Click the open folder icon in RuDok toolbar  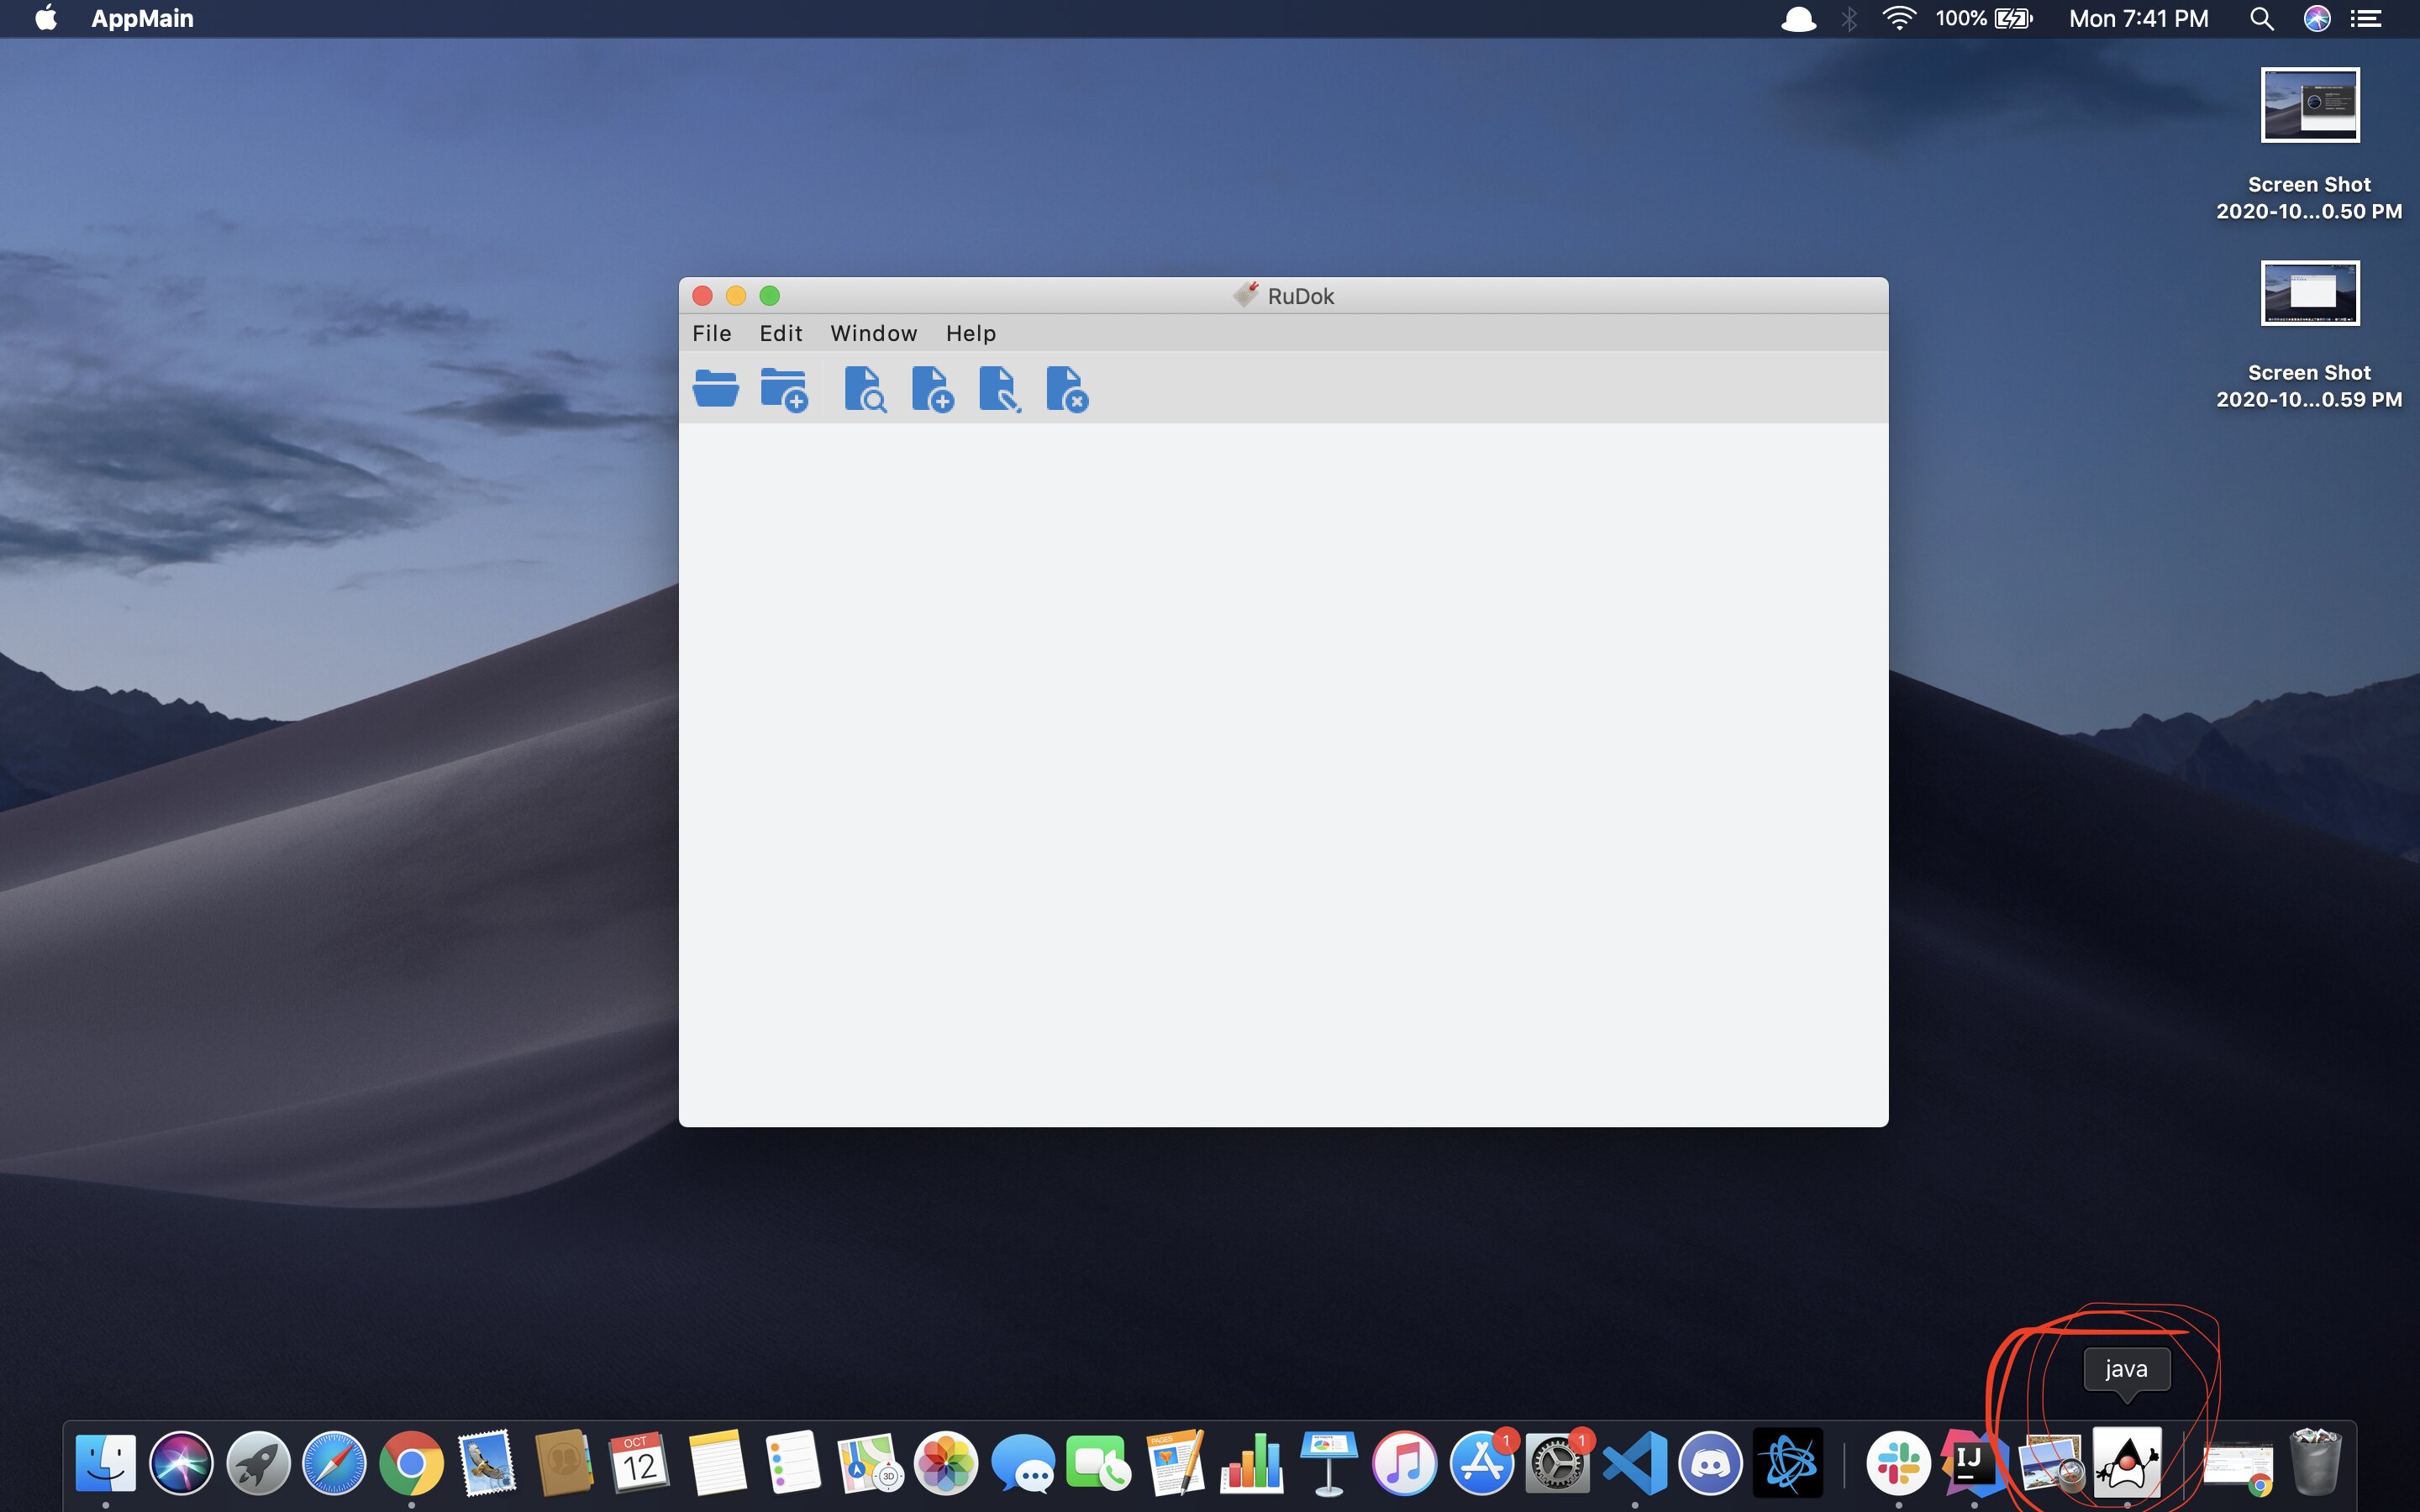(x=716, y=389)
